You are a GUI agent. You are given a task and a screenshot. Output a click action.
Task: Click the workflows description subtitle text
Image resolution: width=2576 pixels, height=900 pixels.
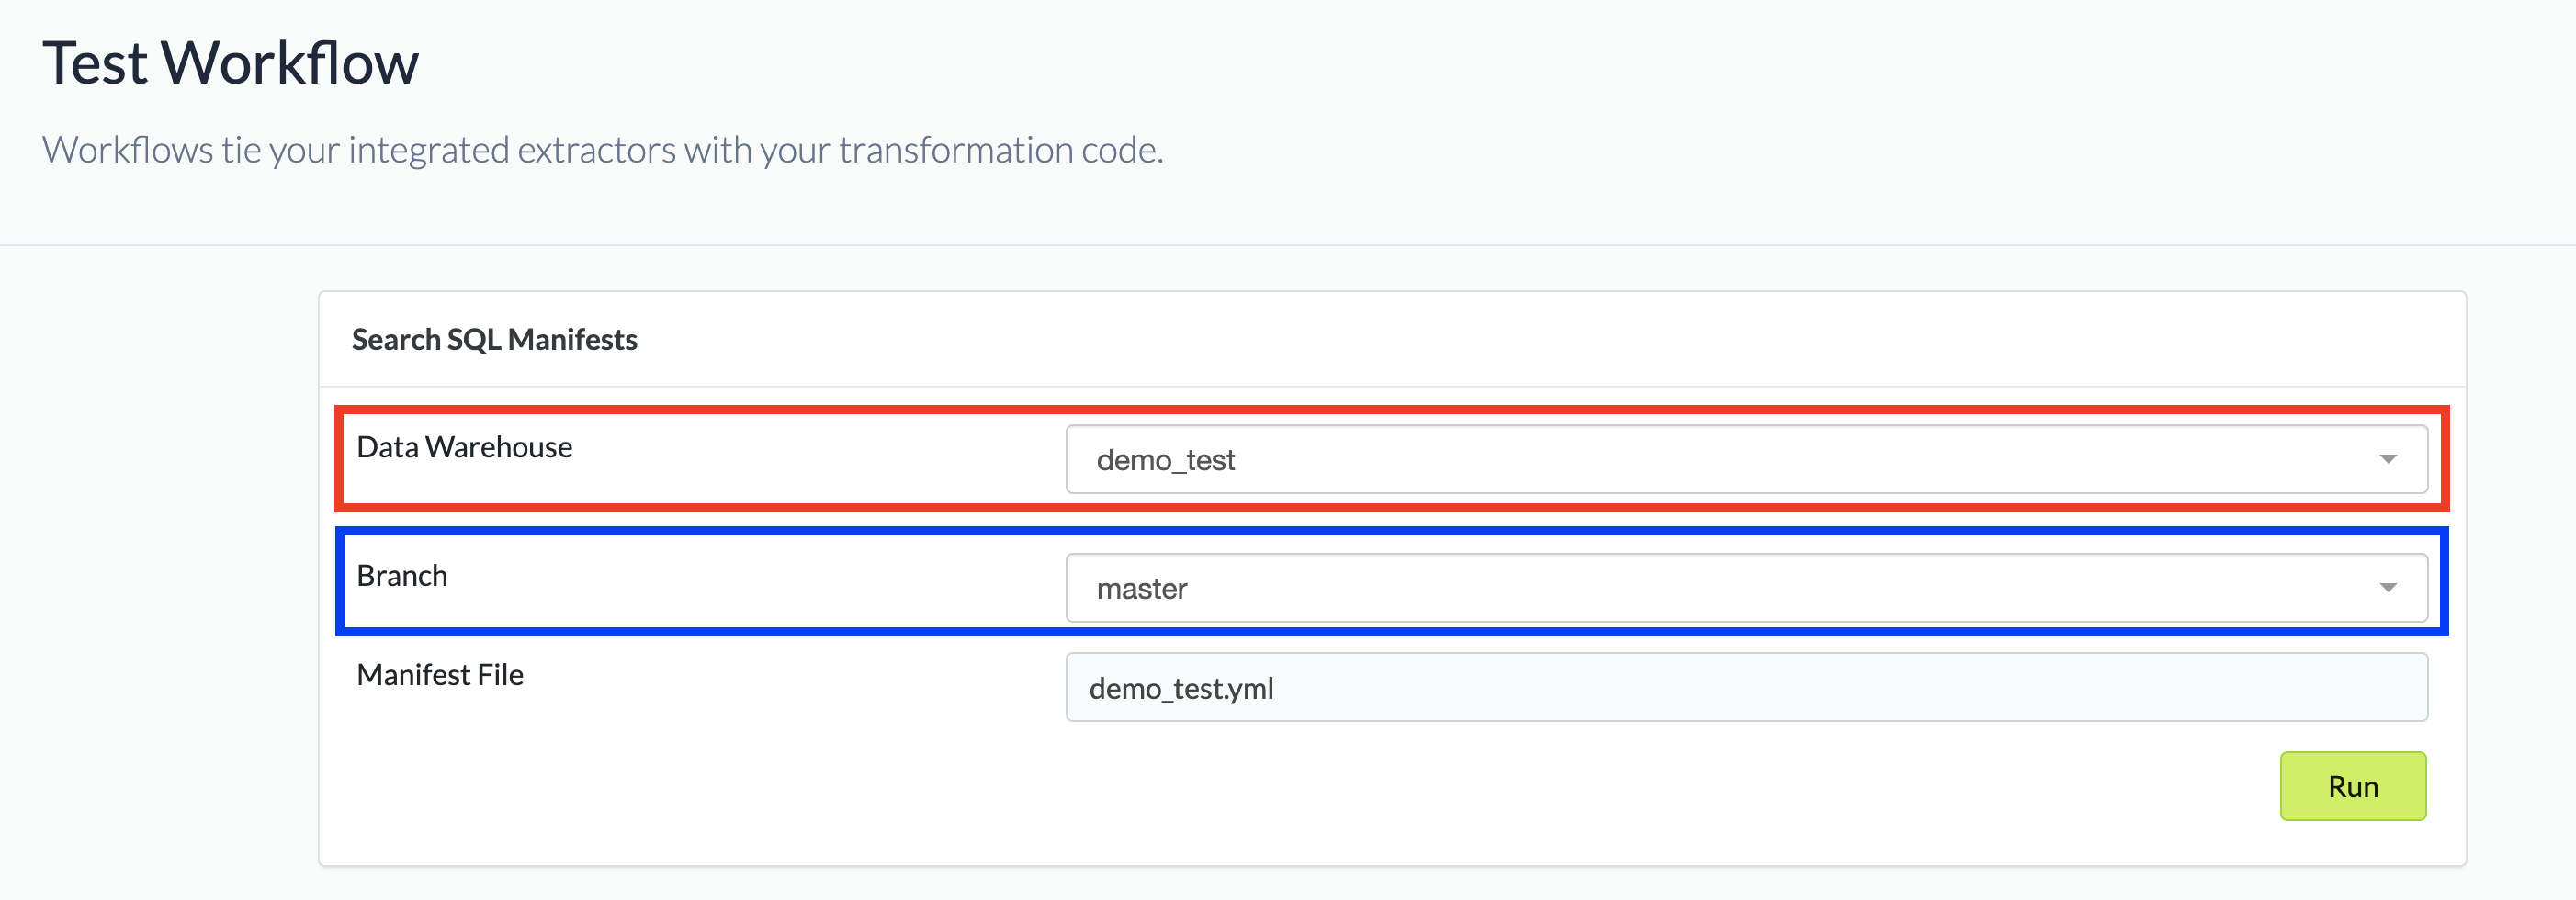[602, 150]
